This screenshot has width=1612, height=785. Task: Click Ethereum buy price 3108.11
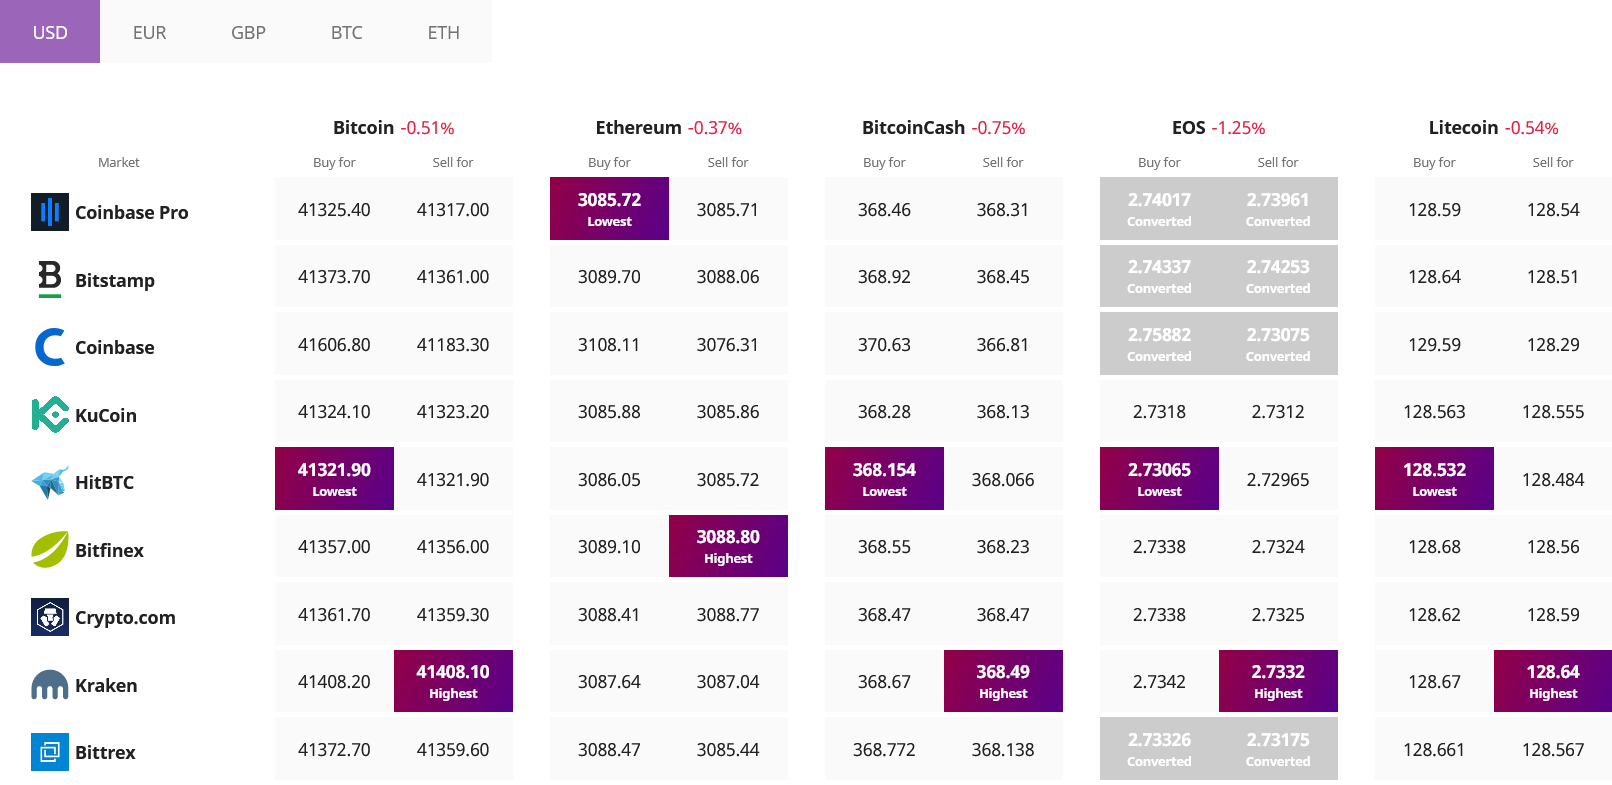pyautogui.click(x=609, y=344)
